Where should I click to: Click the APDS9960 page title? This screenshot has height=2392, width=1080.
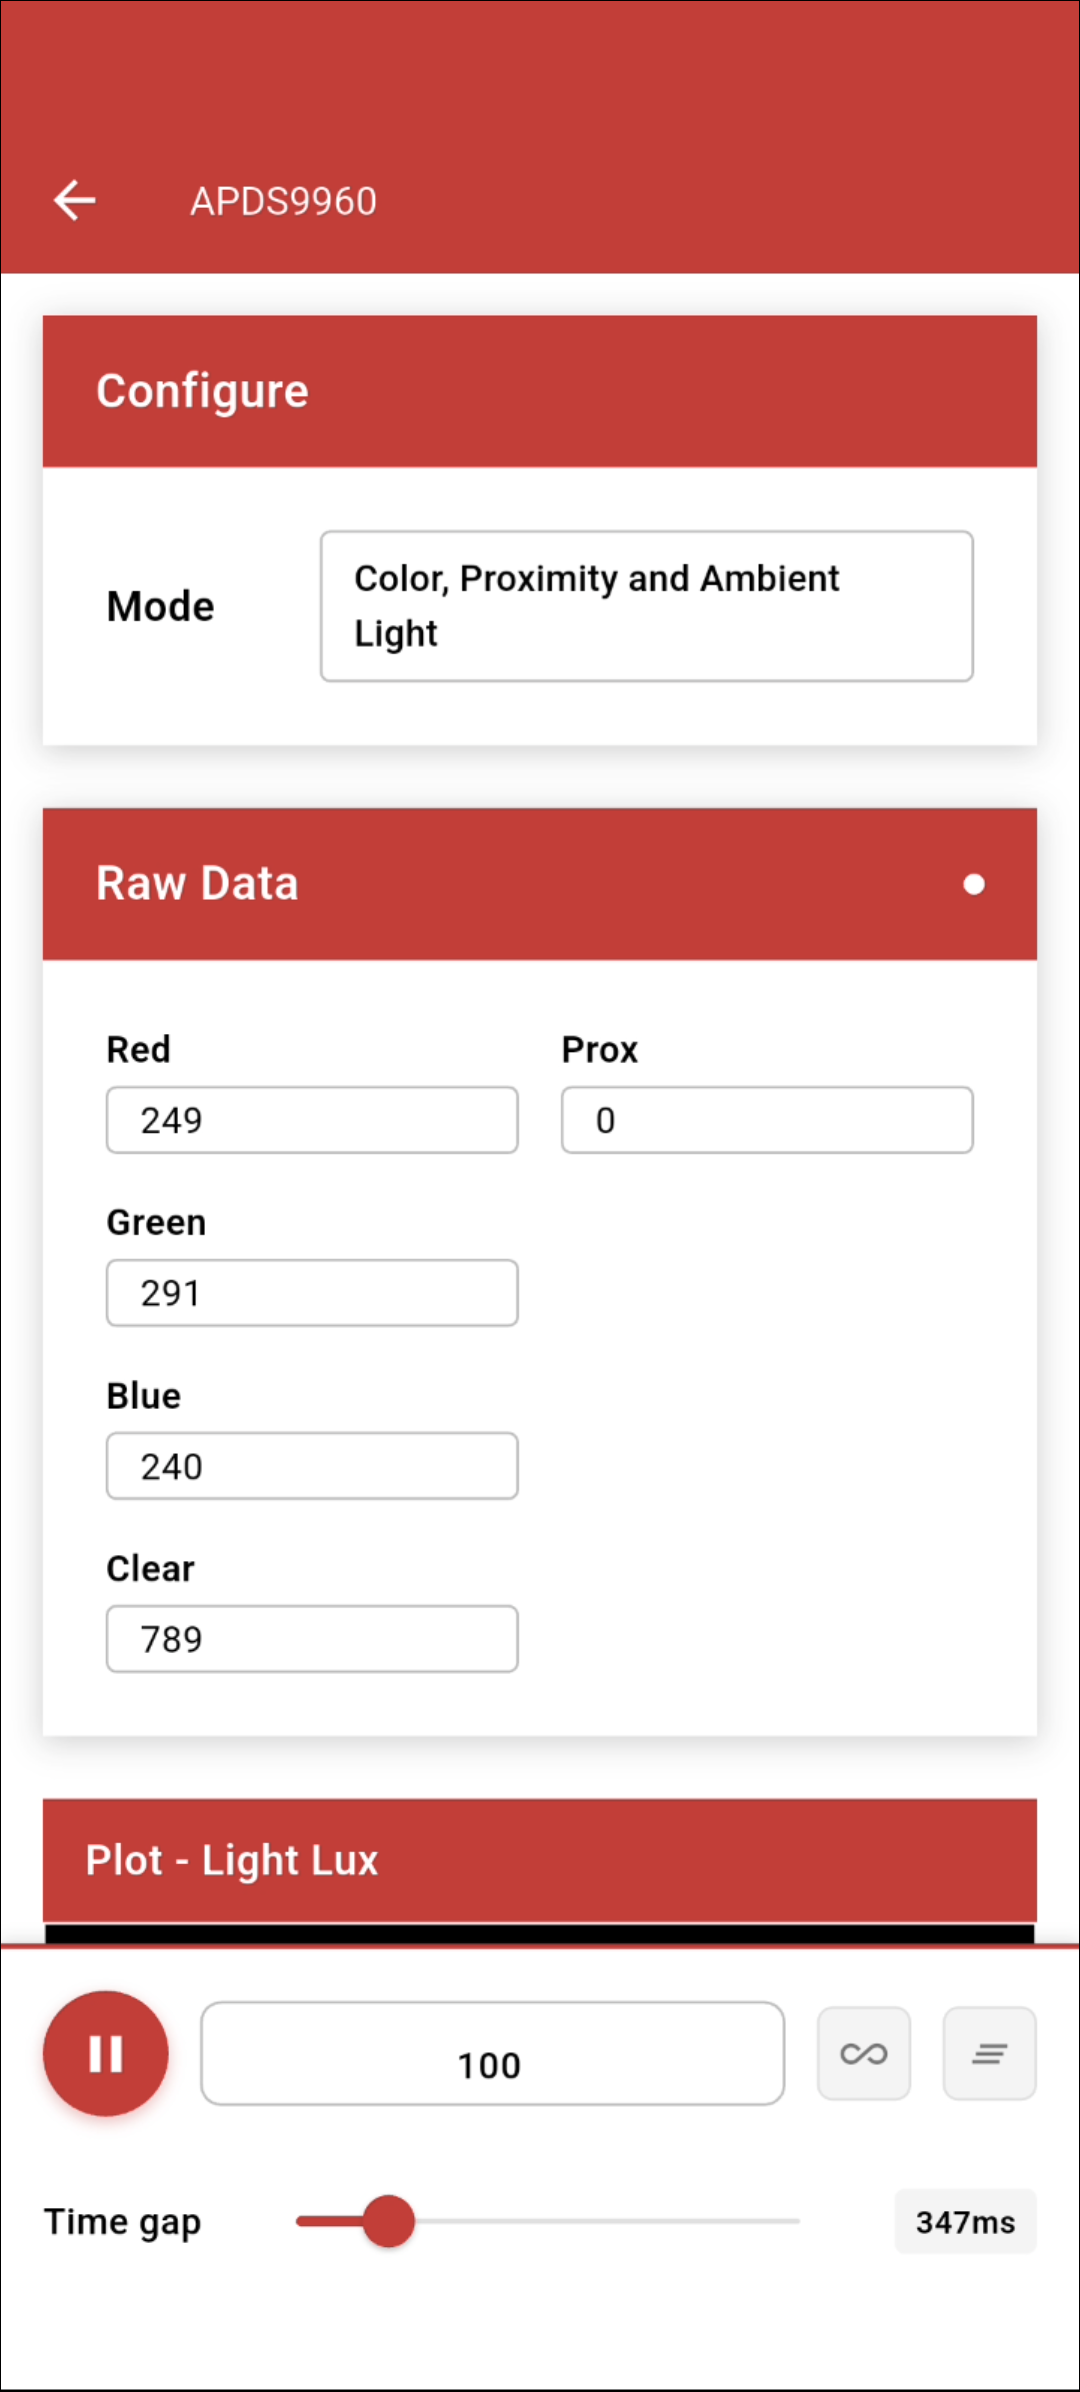point(284,201)
